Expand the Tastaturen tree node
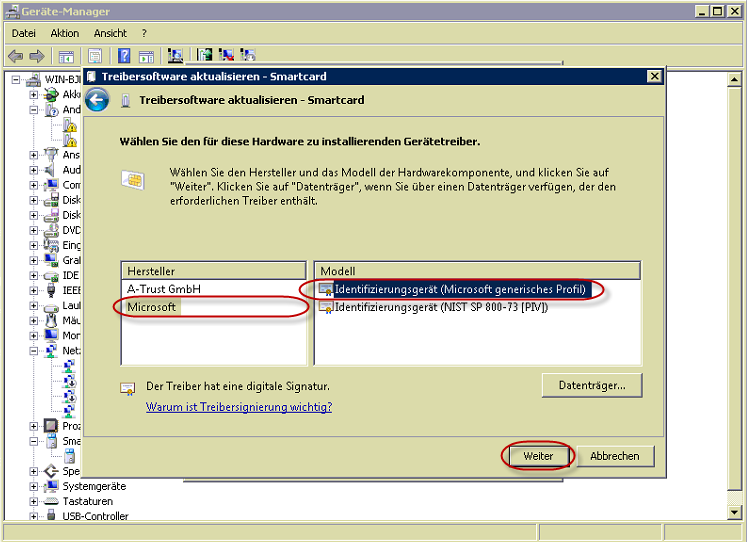 [x=34, y=501]
